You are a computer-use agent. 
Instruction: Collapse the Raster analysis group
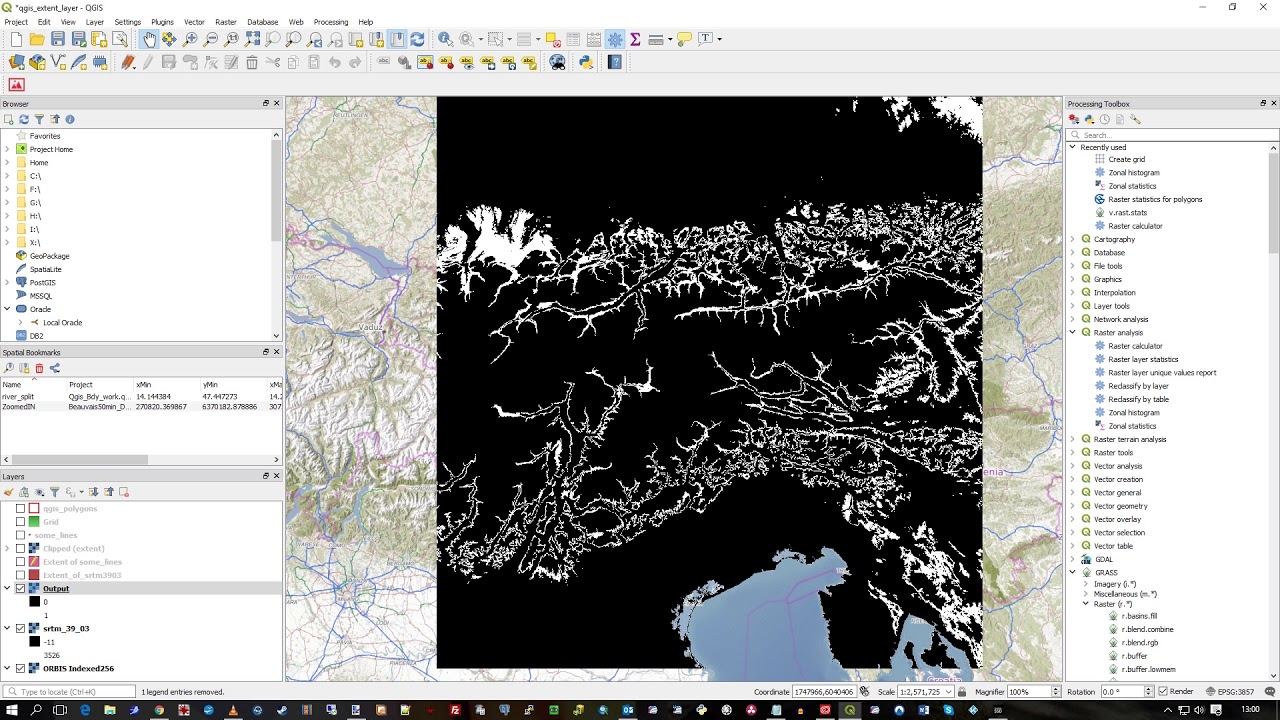[1073, 332]
